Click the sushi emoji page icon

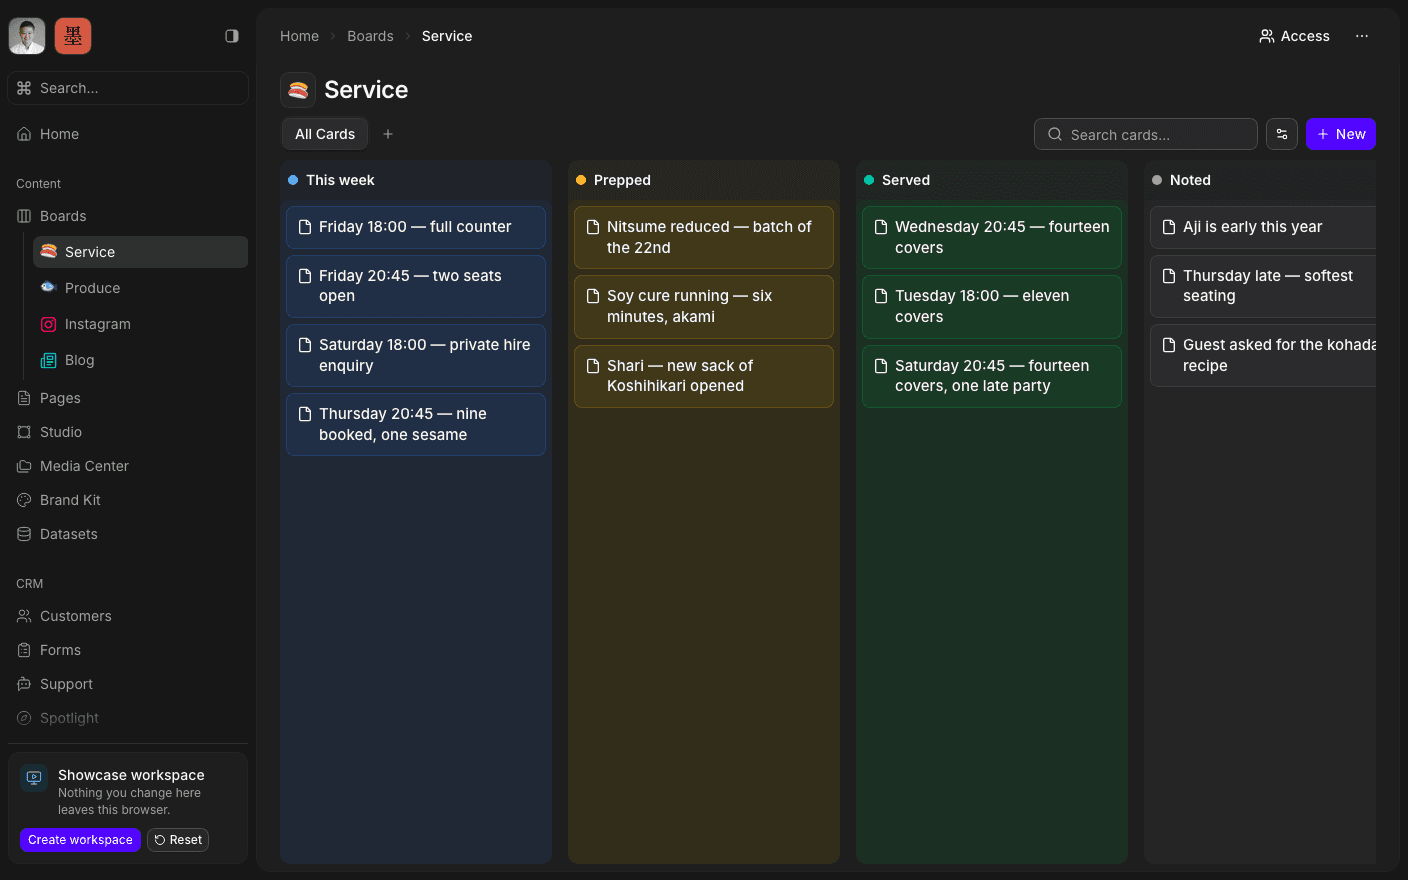tap(298, 90)
